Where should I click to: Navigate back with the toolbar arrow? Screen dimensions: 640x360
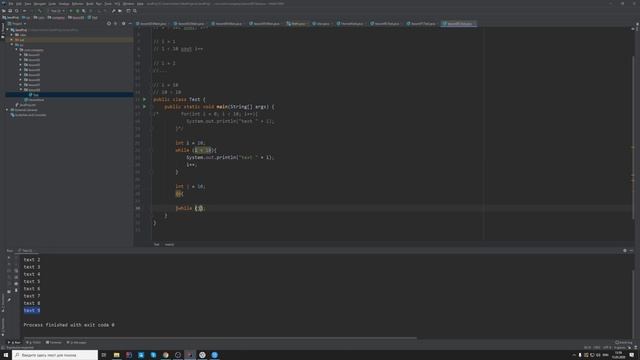tap(24, 11)
